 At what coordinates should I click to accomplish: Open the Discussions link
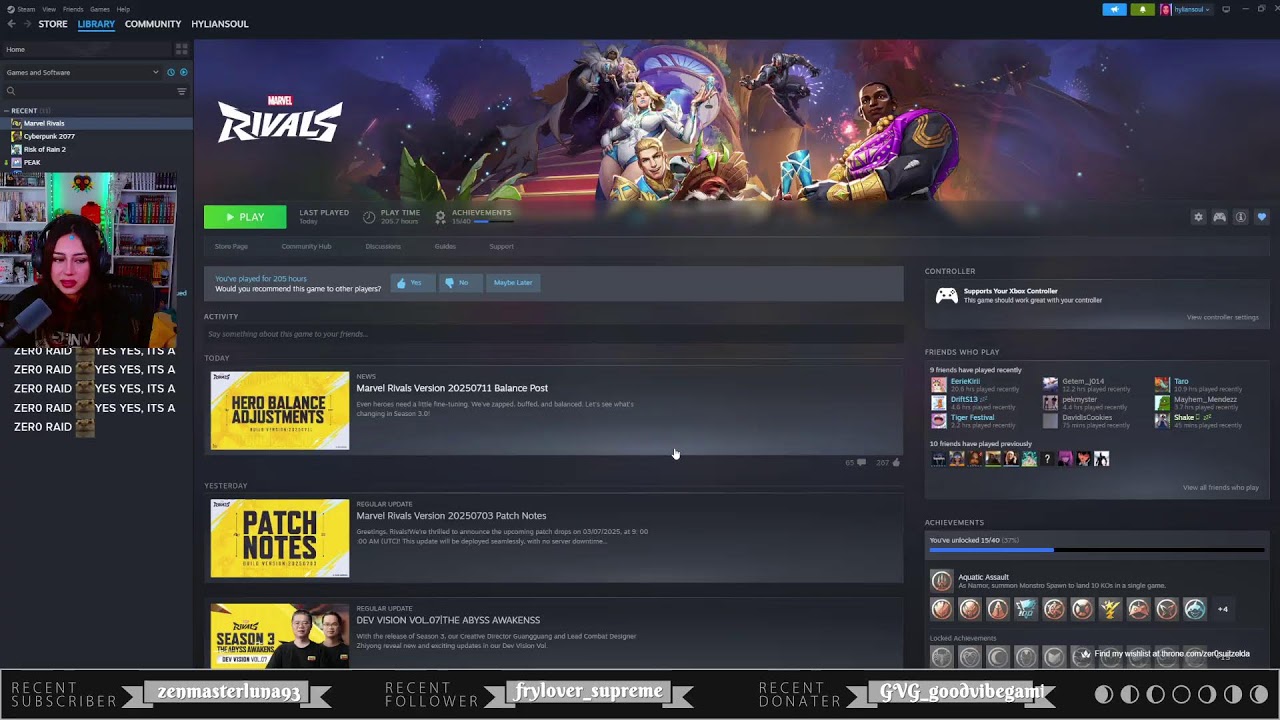click(x=383, y=246)
